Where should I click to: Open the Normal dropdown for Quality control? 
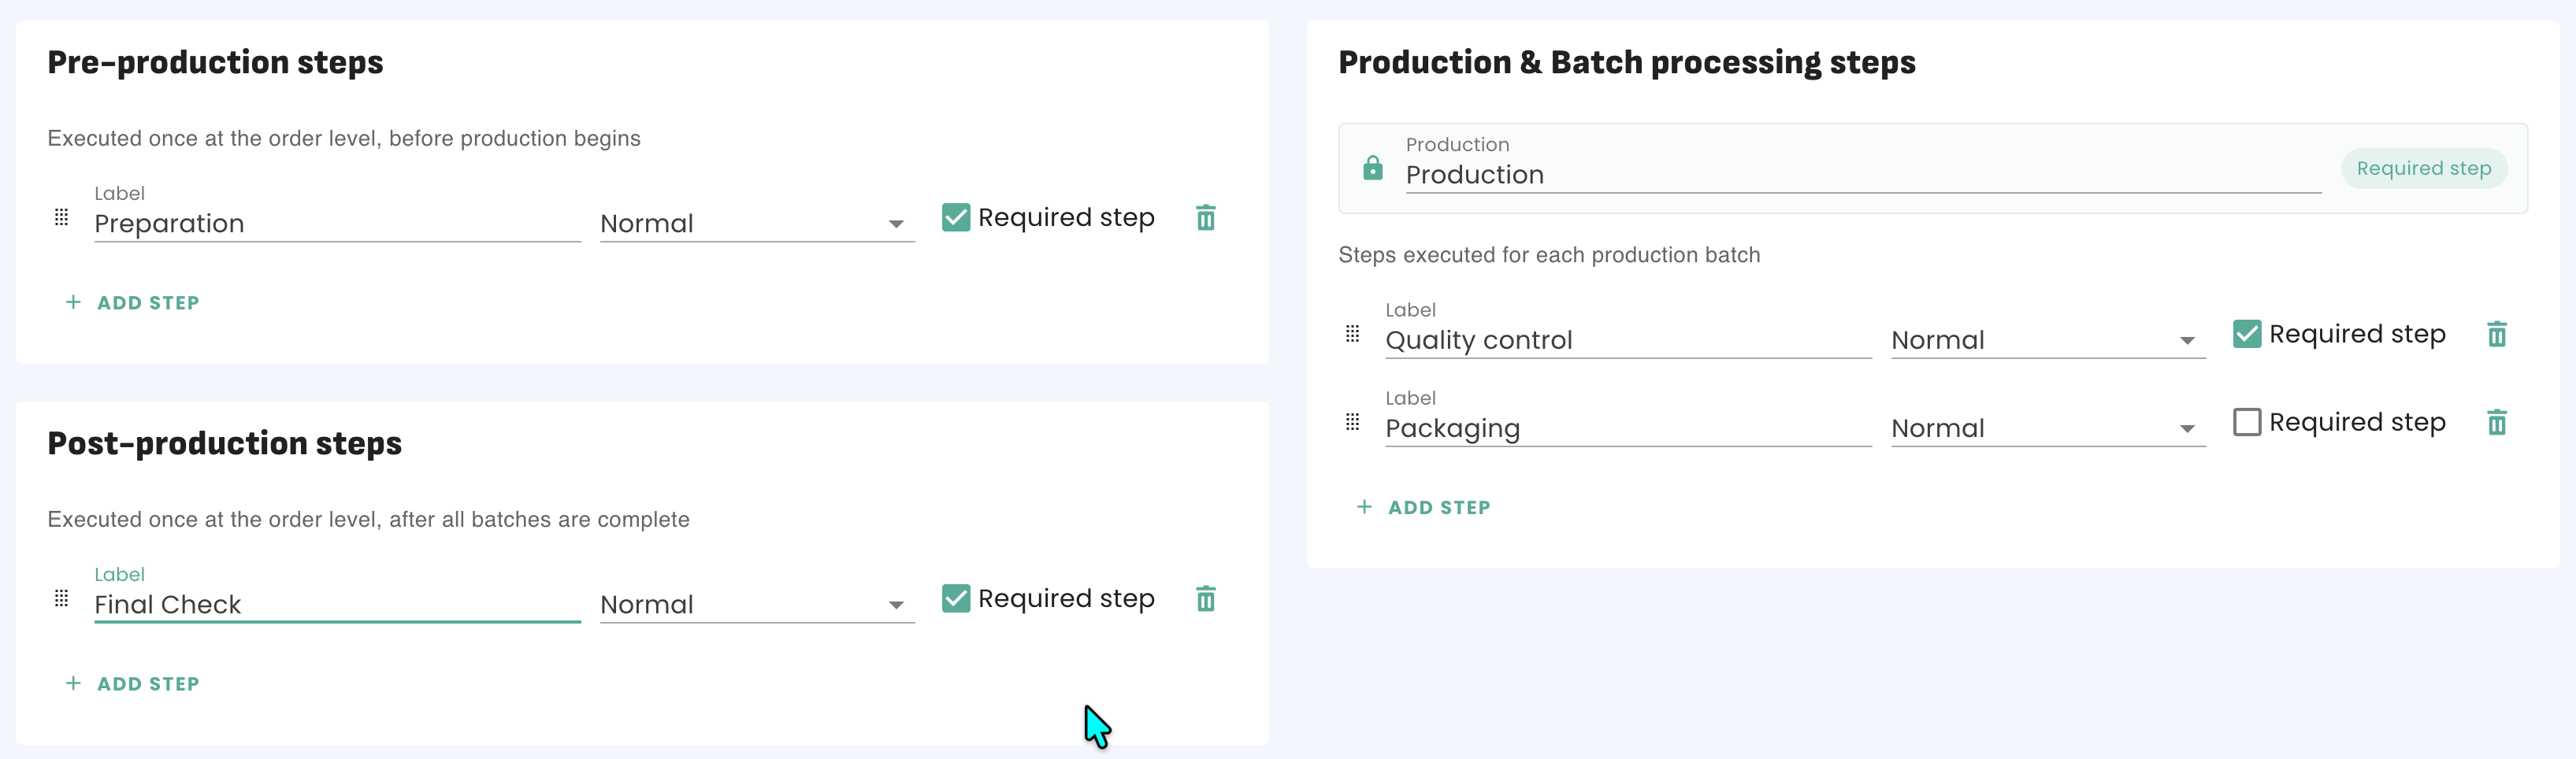pyautogui.click(x=2047, y=341)
